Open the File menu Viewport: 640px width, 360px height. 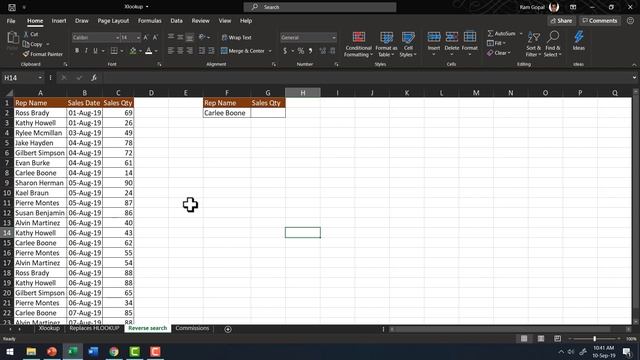coord(11,21)
